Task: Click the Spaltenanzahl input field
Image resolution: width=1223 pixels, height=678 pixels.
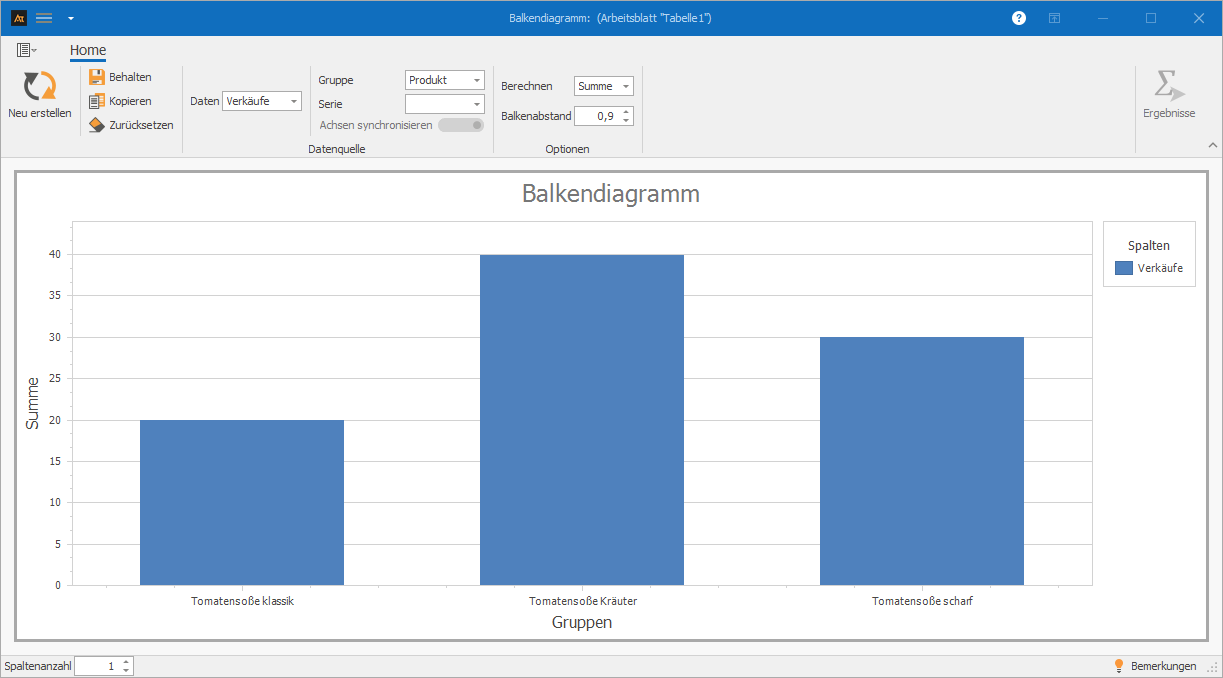Action: pyautogui.click(x=97, y=666)
